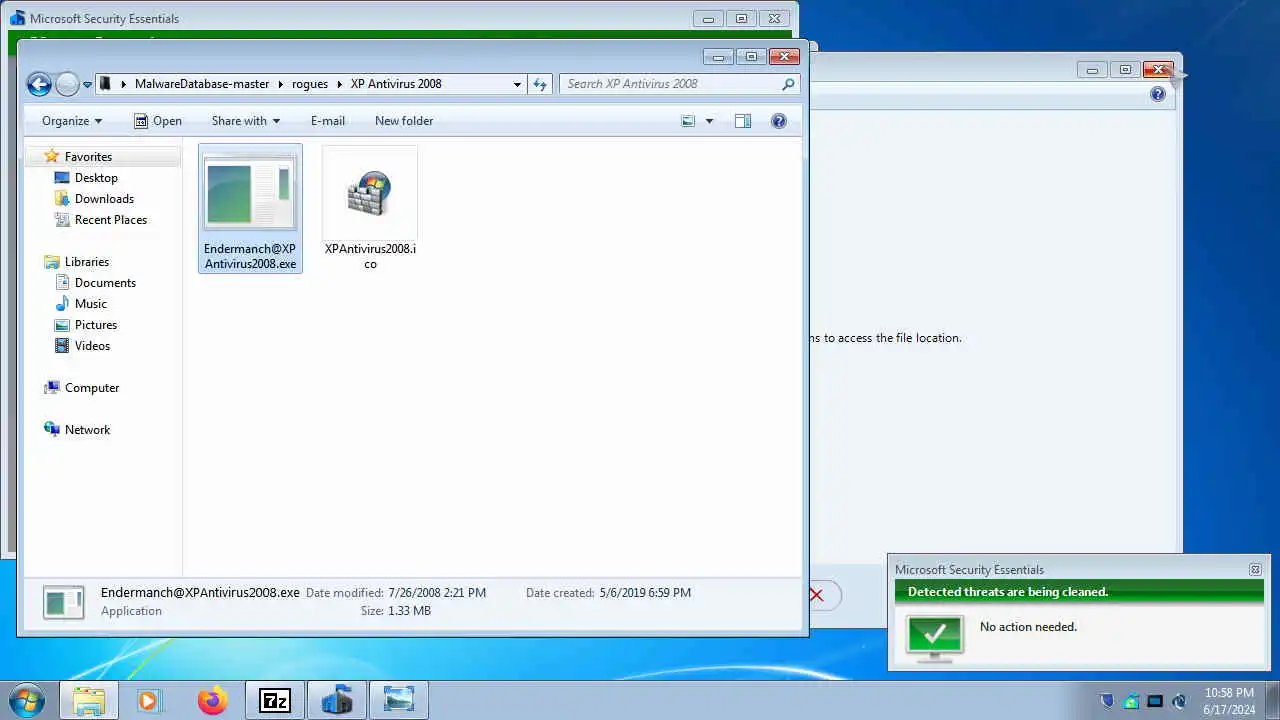1280x720 pixels.
Task: Launch Windows Media Player from taskbar
Action: [x=149, y=700]
